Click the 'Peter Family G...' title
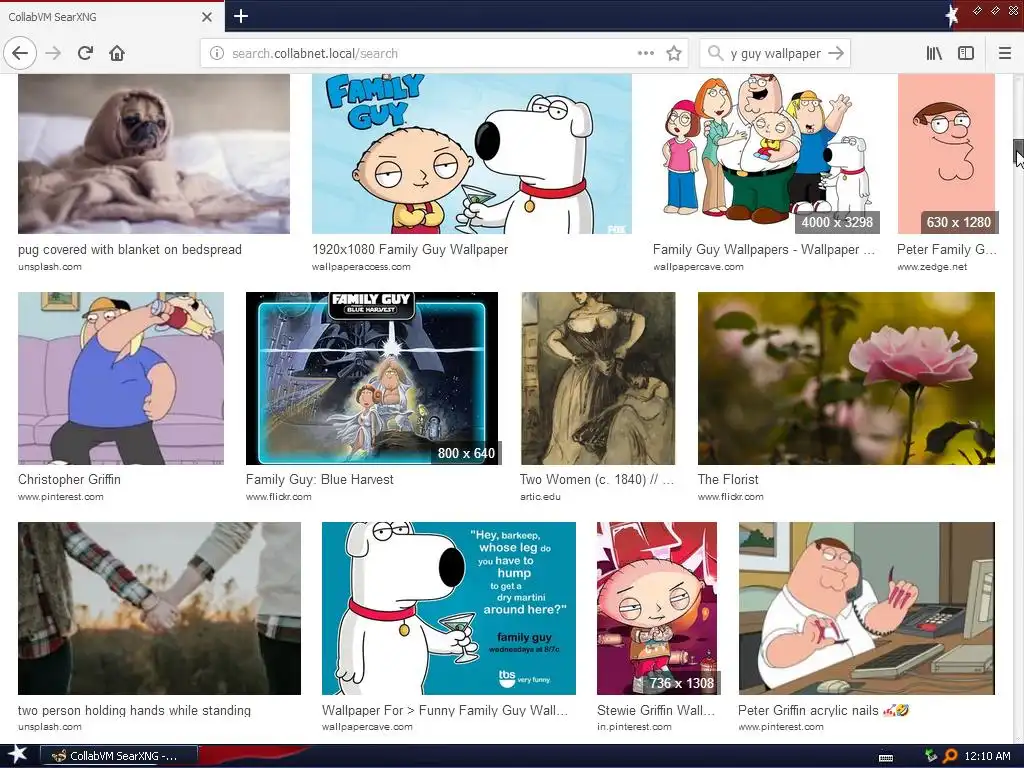1024x768 pixels. pos(946,249)
